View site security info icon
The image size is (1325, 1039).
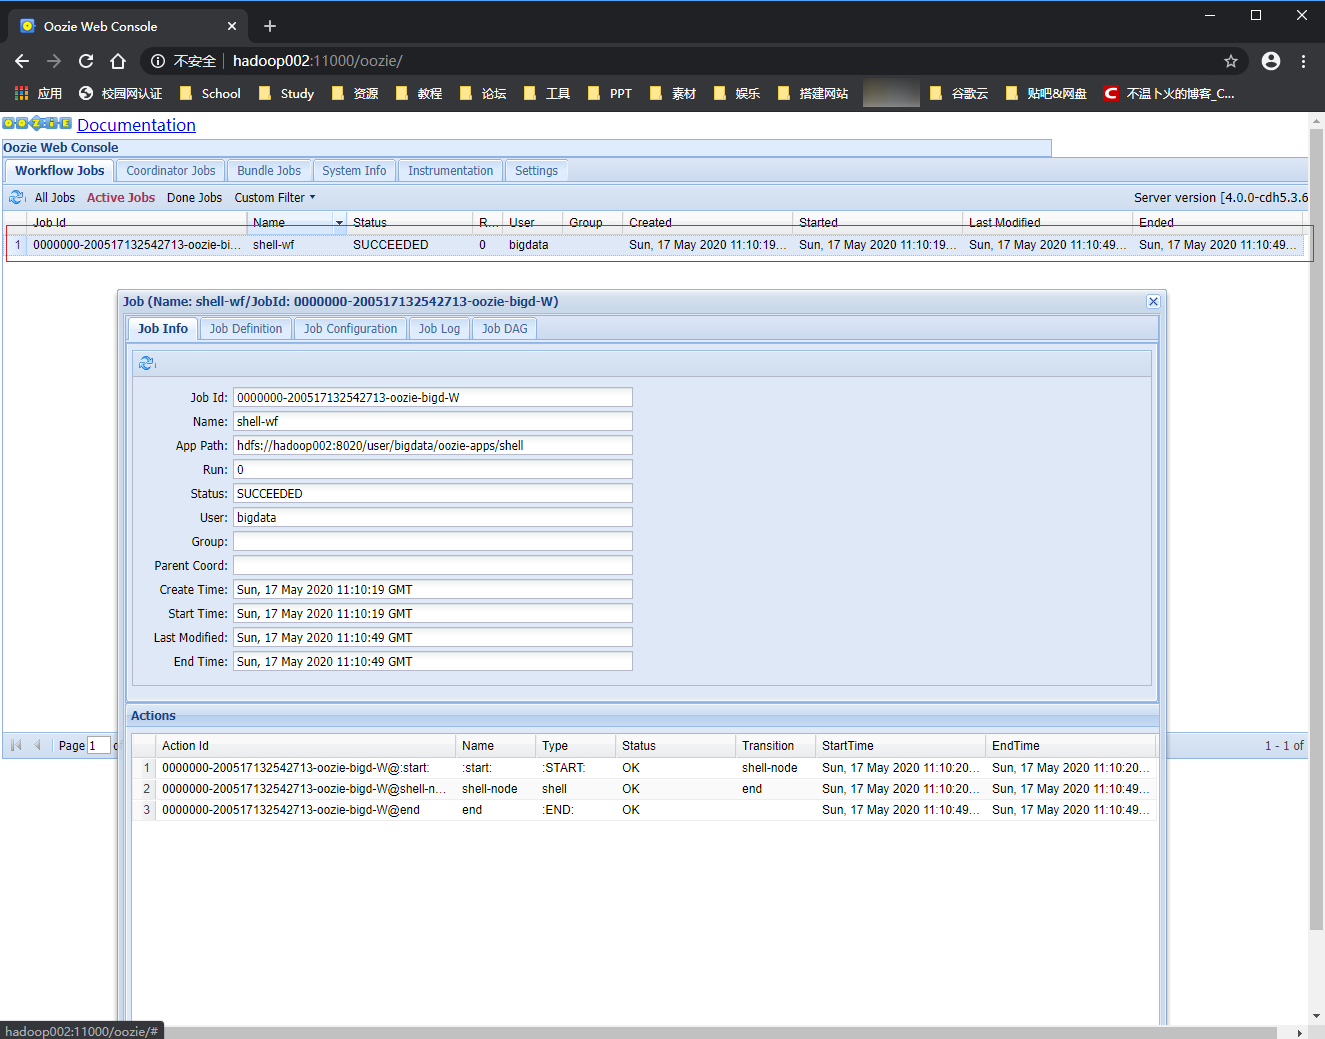(x=158, y=61)
